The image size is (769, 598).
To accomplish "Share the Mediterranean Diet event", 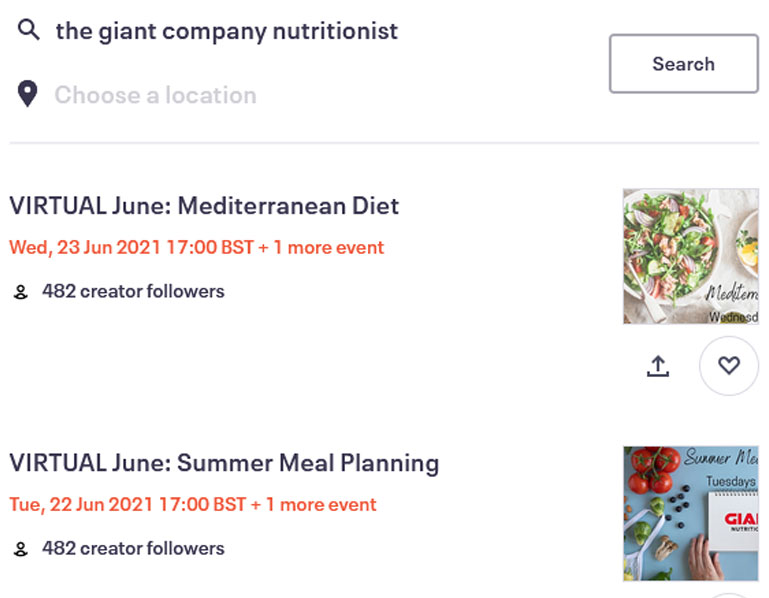I will coord(657,367).
